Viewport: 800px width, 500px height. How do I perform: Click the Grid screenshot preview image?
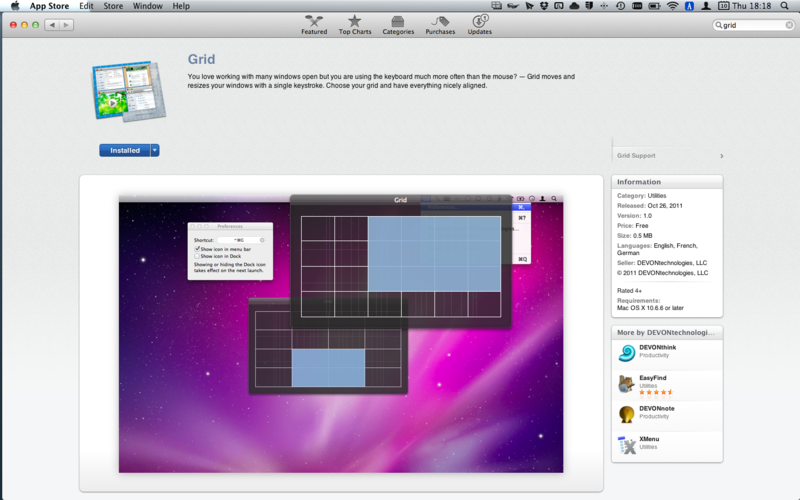click(341, 334)
